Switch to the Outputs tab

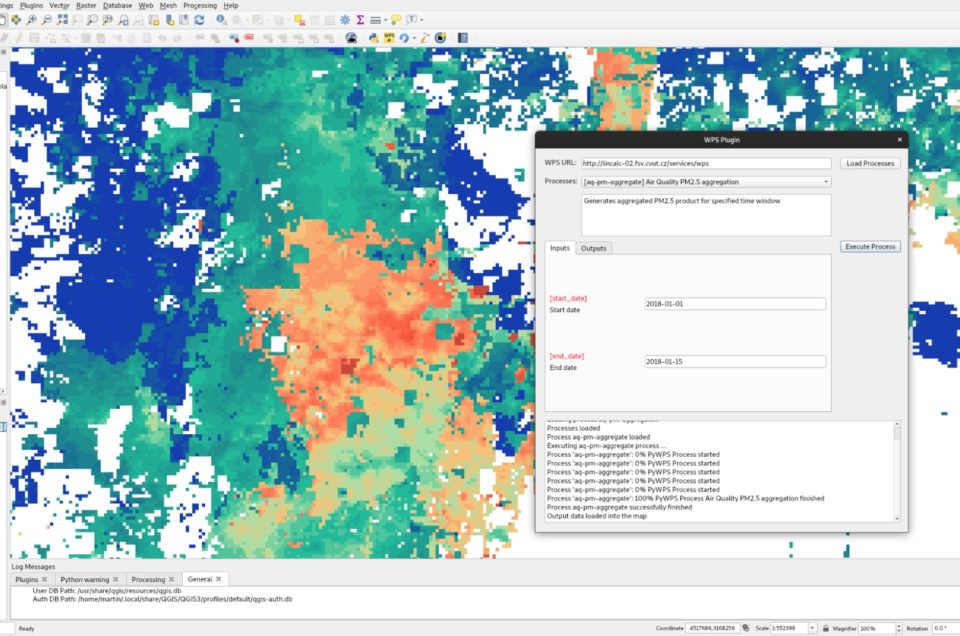593,248
